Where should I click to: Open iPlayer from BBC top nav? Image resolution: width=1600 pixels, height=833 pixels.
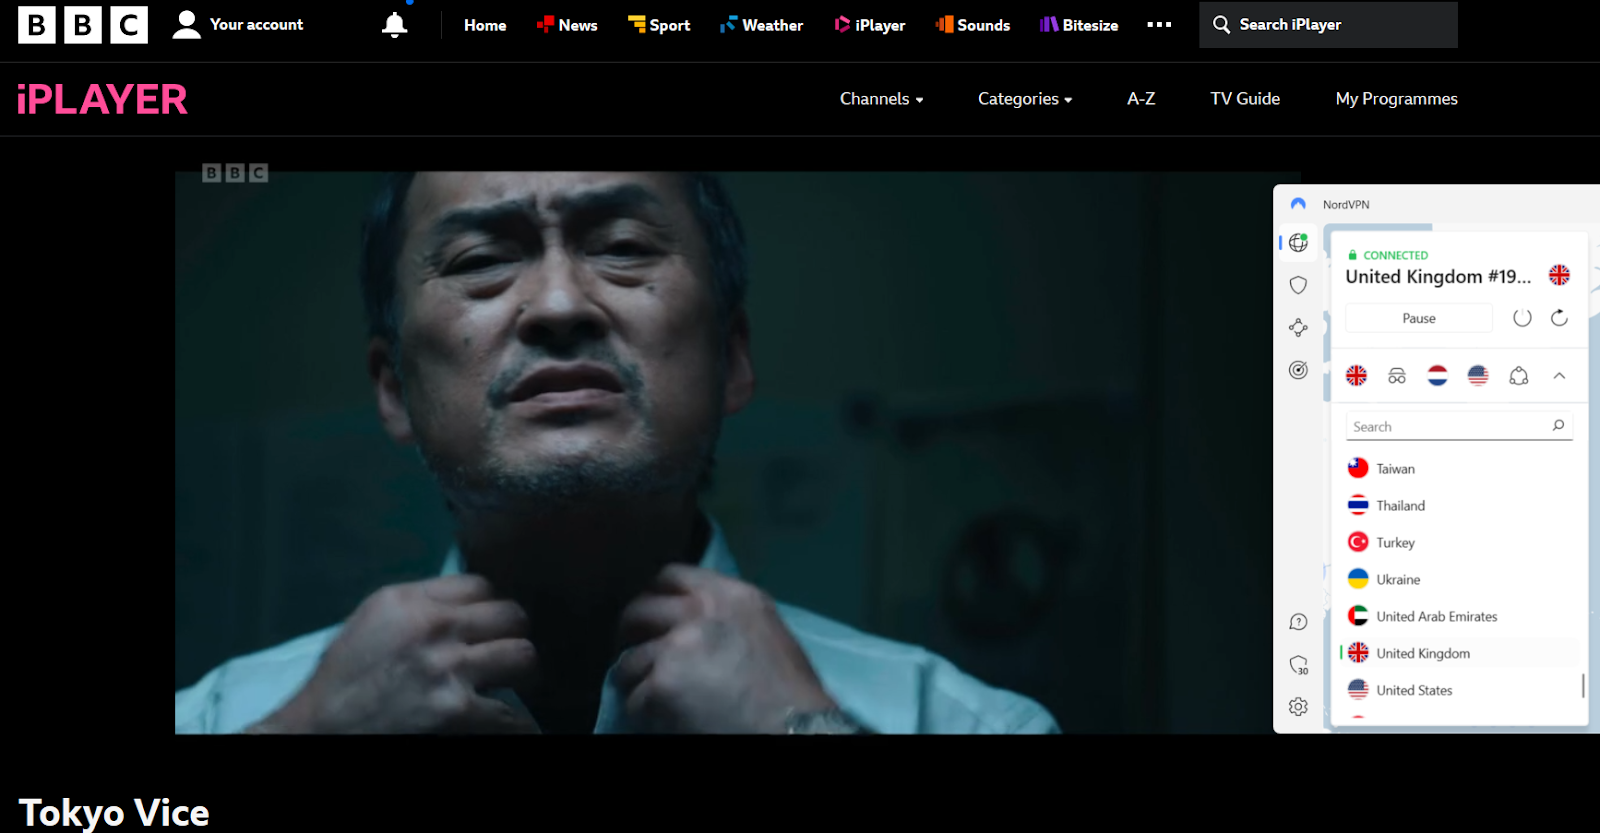click(870, 25)
